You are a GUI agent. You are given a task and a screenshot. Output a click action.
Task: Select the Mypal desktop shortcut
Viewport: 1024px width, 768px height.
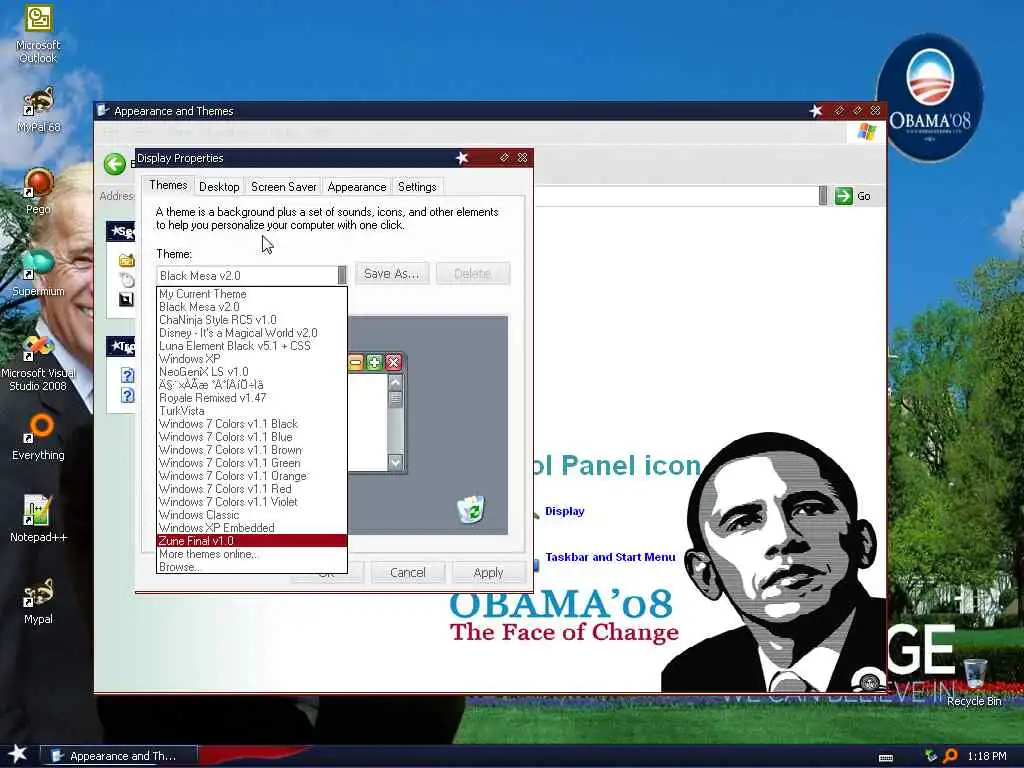click(x=38, y=601)
